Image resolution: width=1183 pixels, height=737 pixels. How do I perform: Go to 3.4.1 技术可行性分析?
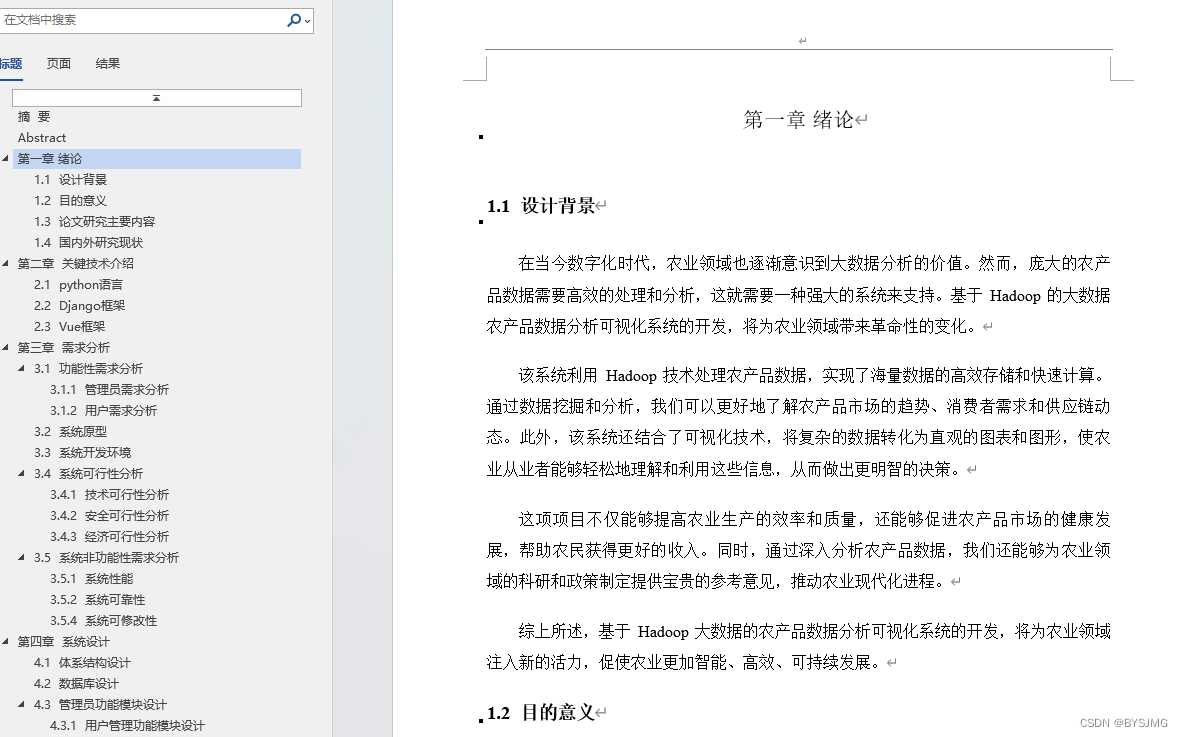(x=109, y=495)
